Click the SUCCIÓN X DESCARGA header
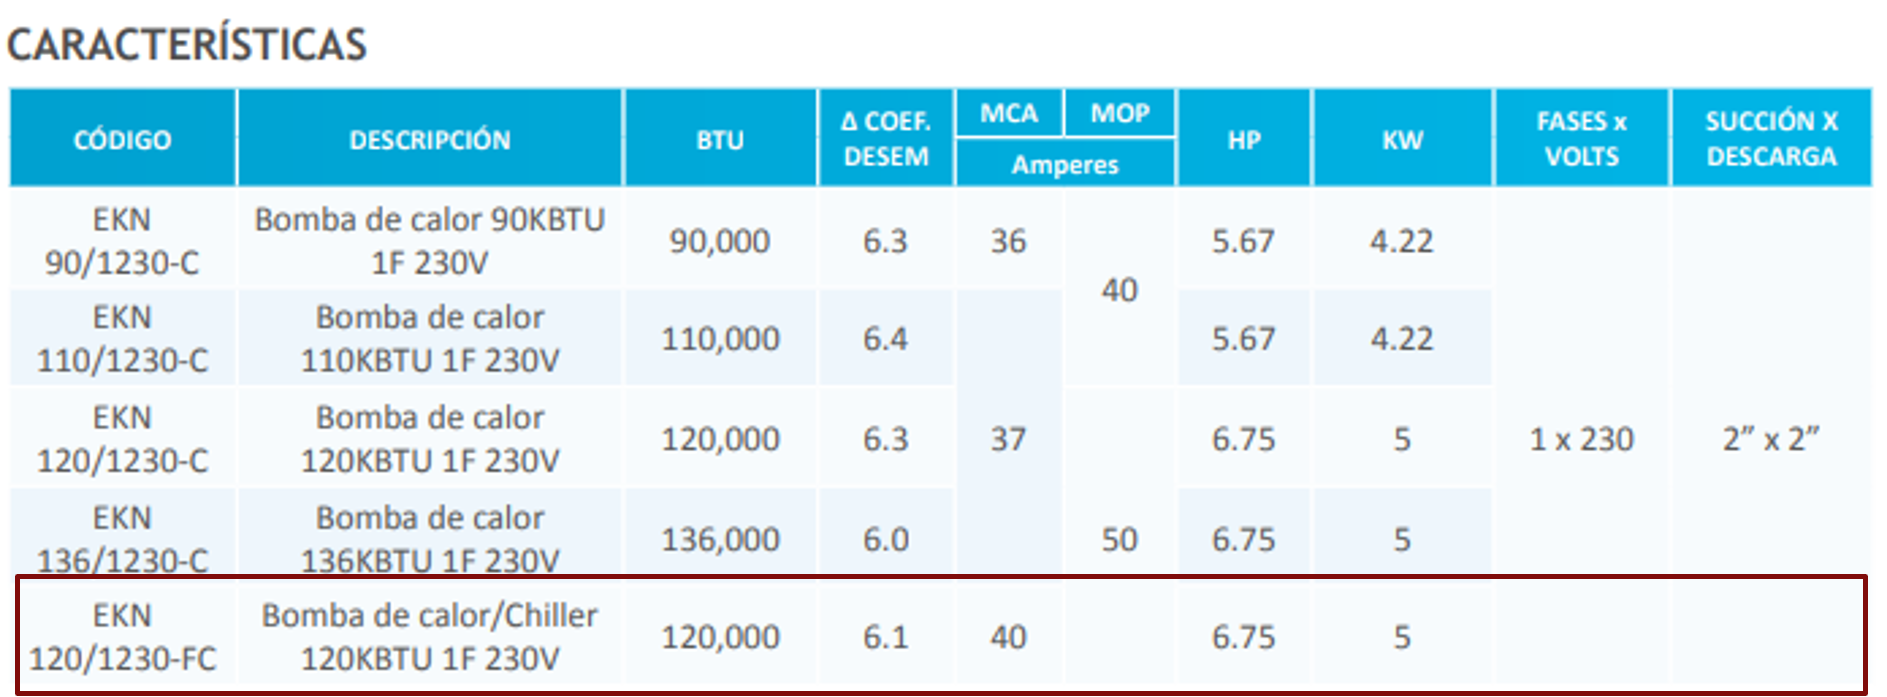 pyautogui.click(x=1770, y=139)
